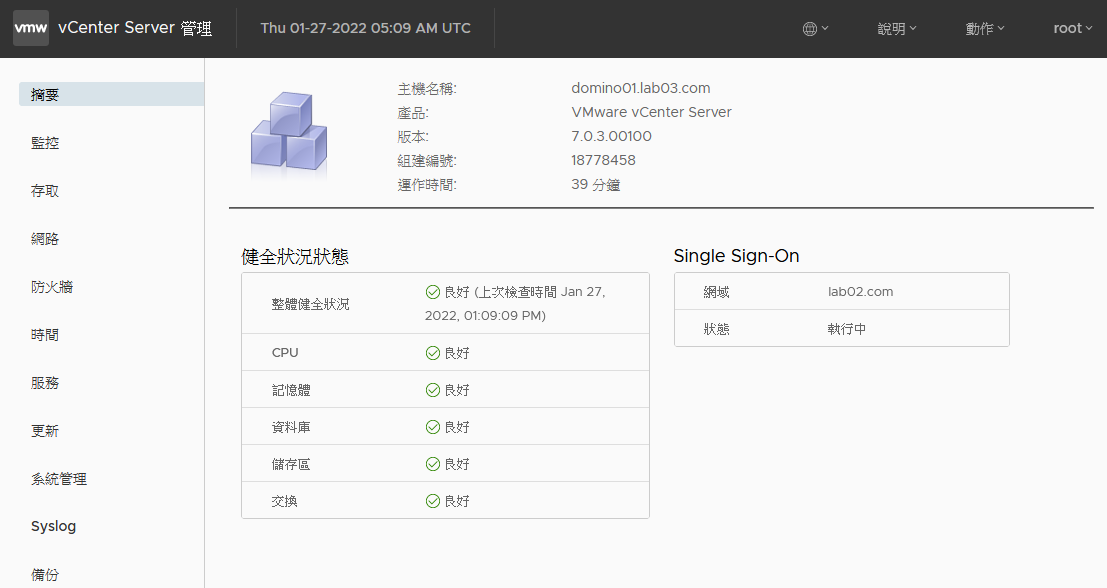
Task: Click the 主機名稱 label
Action: (427, 89)
